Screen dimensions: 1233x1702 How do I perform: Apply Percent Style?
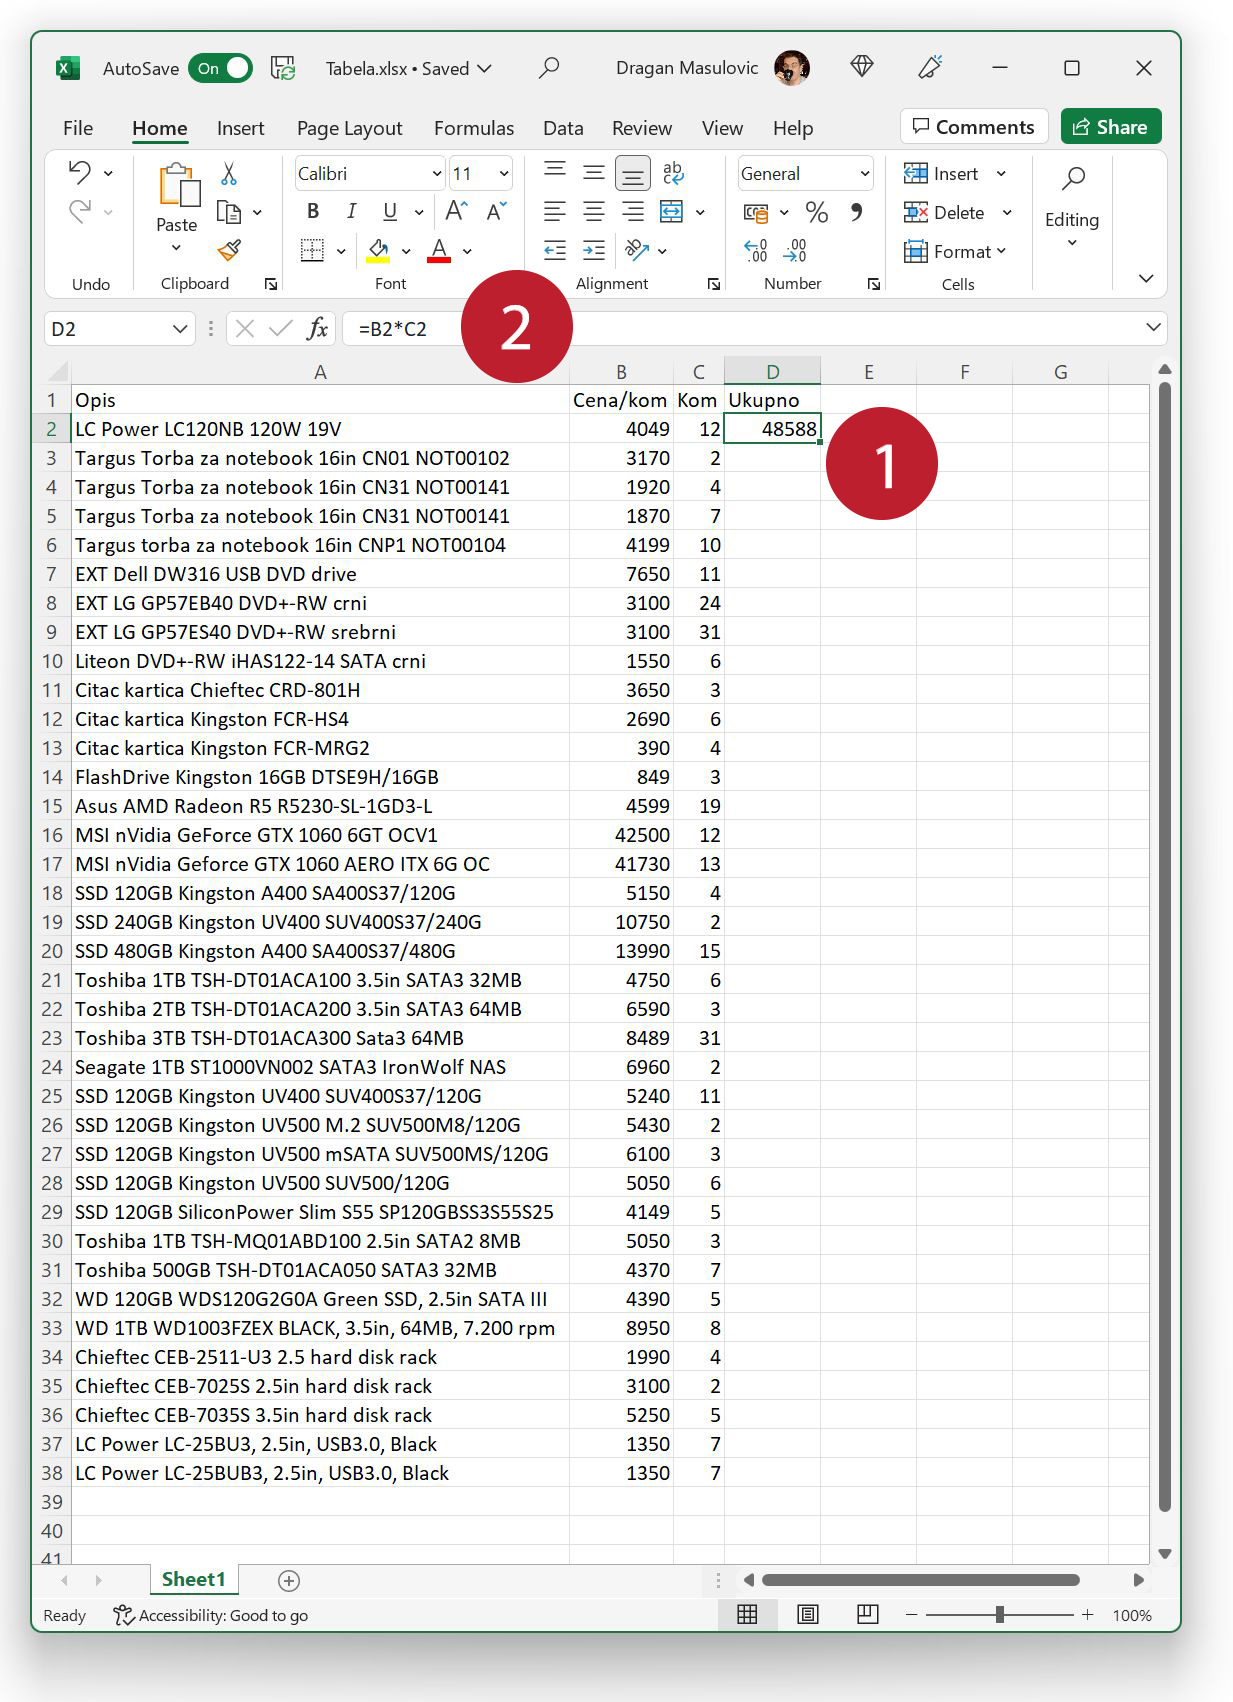tap(817, 212)
